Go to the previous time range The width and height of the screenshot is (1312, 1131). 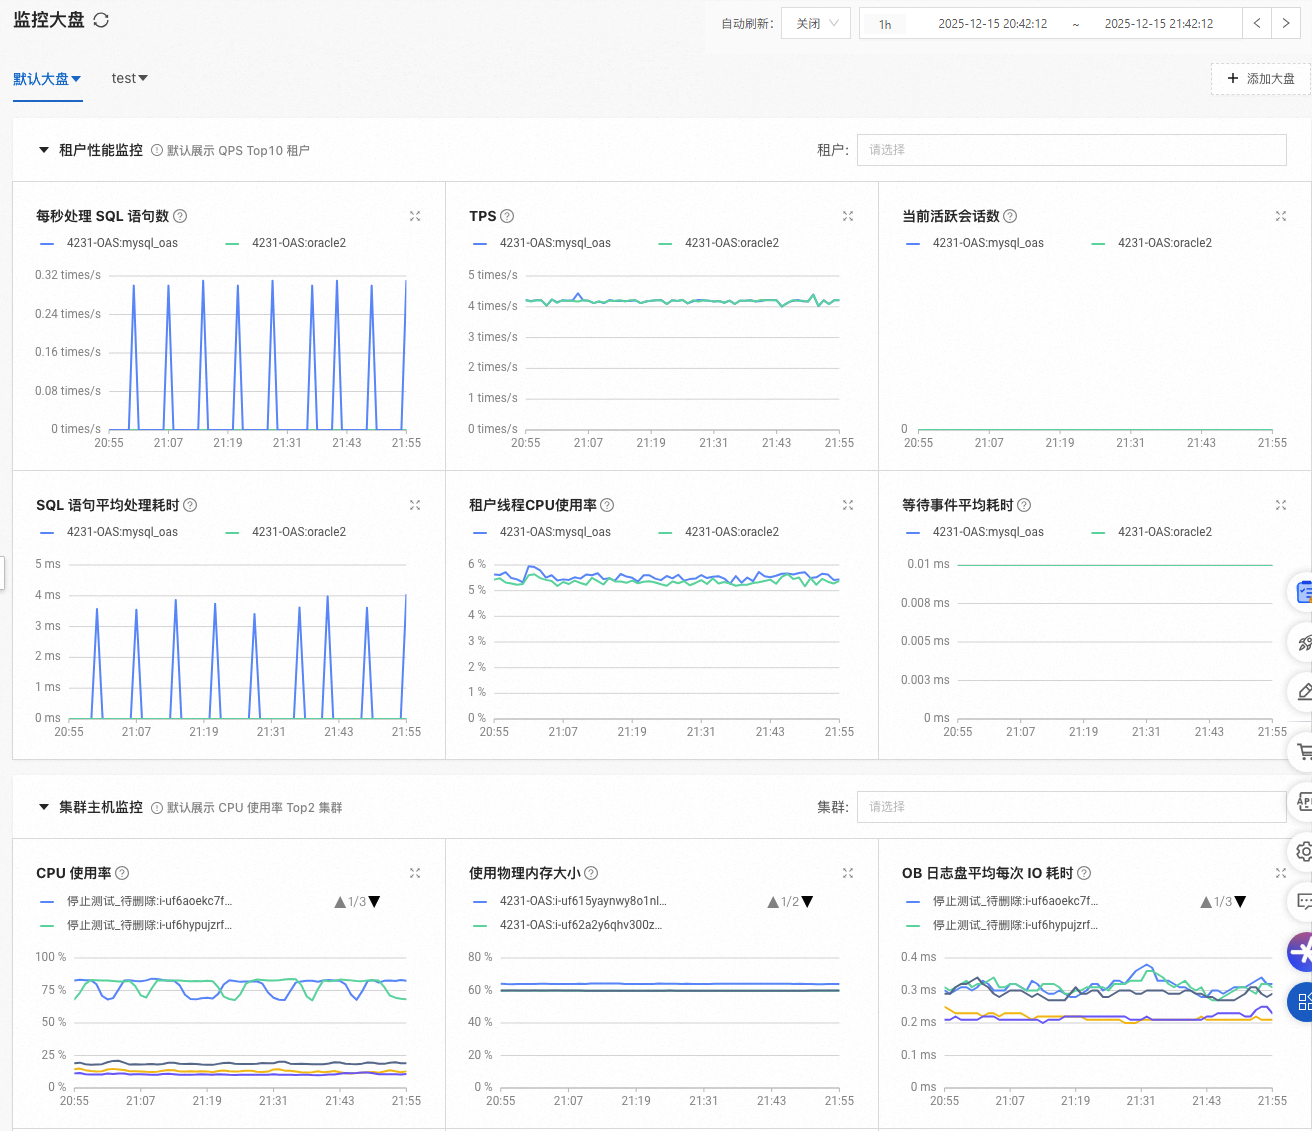1257,23
